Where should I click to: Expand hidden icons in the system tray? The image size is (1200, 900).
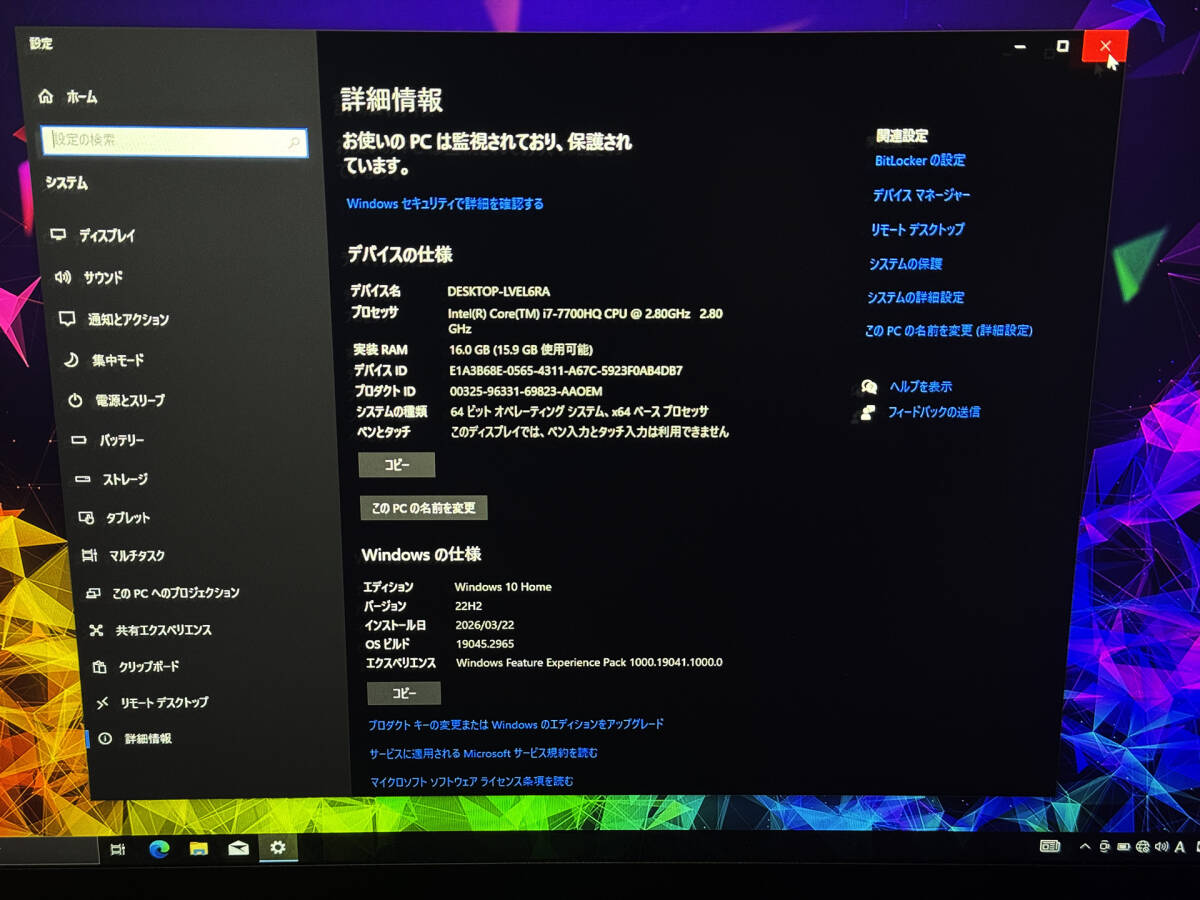coord(1086,847)
